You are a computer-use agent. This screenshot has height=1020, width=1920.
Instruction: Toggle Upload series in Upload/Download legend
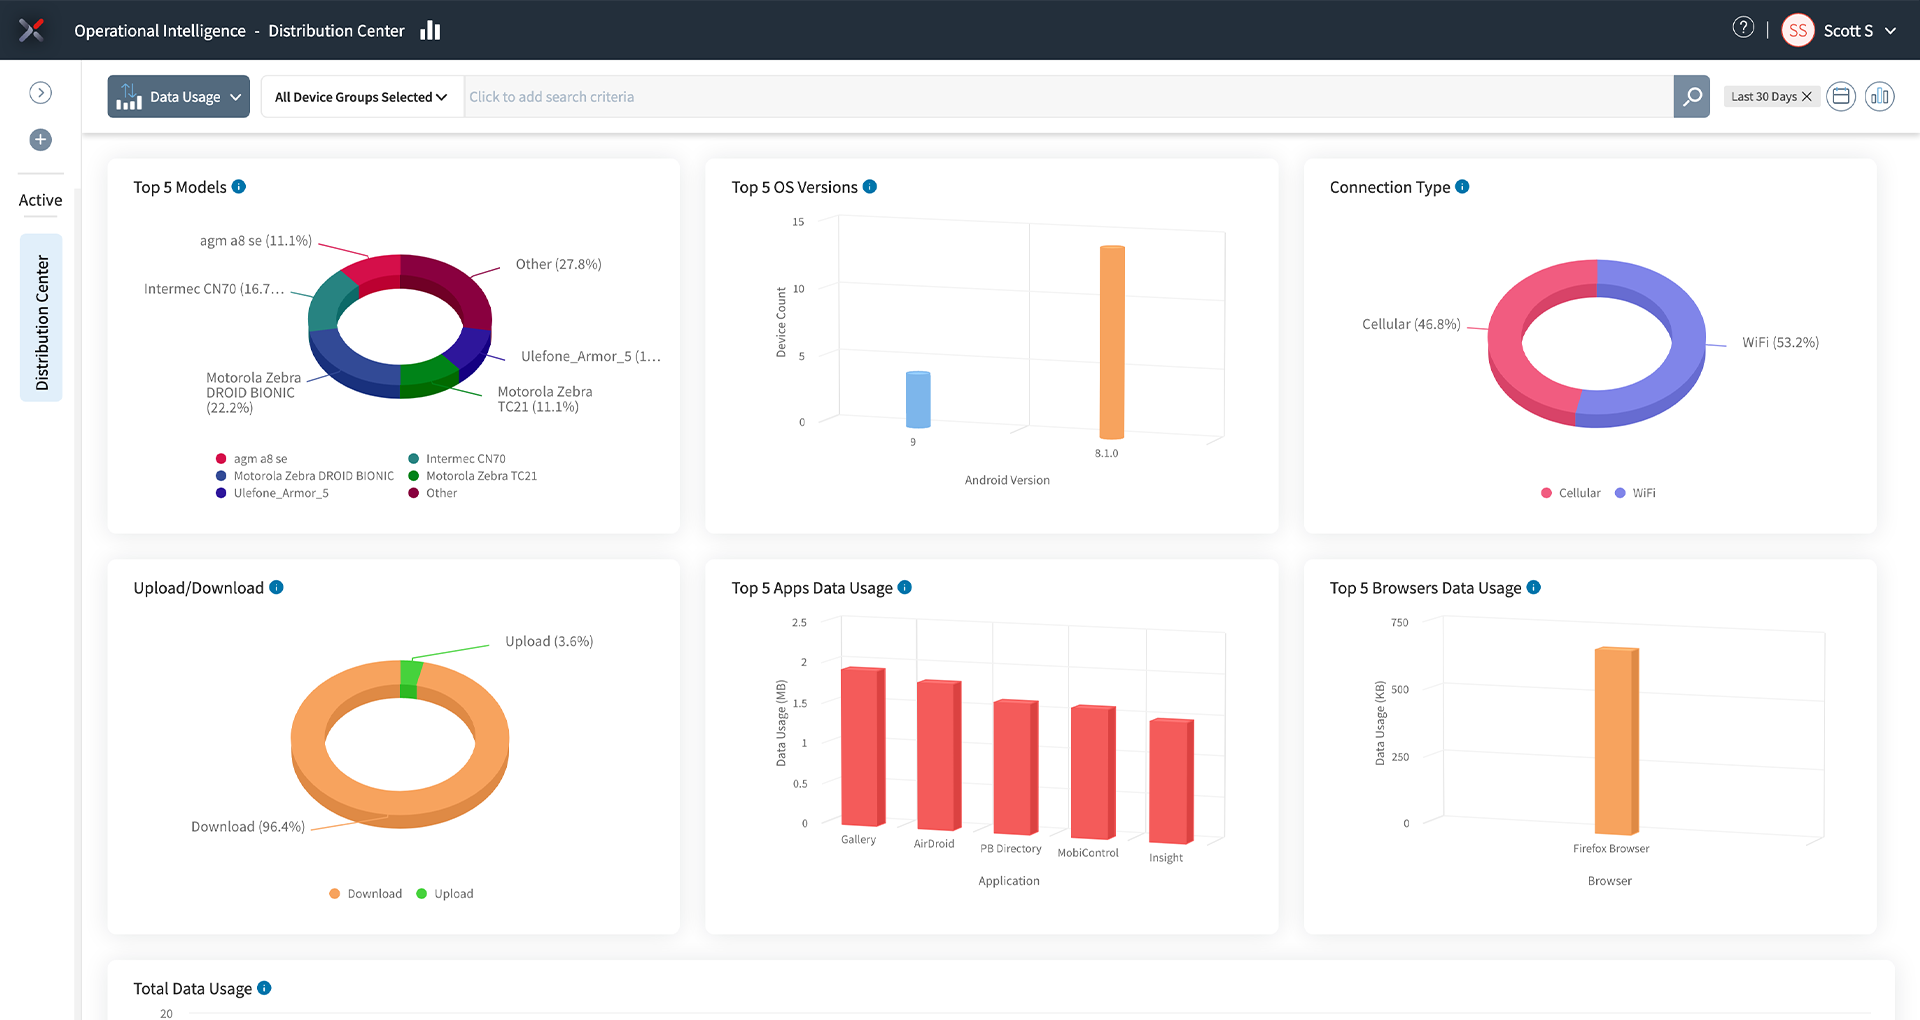click(x=445, y=894)
